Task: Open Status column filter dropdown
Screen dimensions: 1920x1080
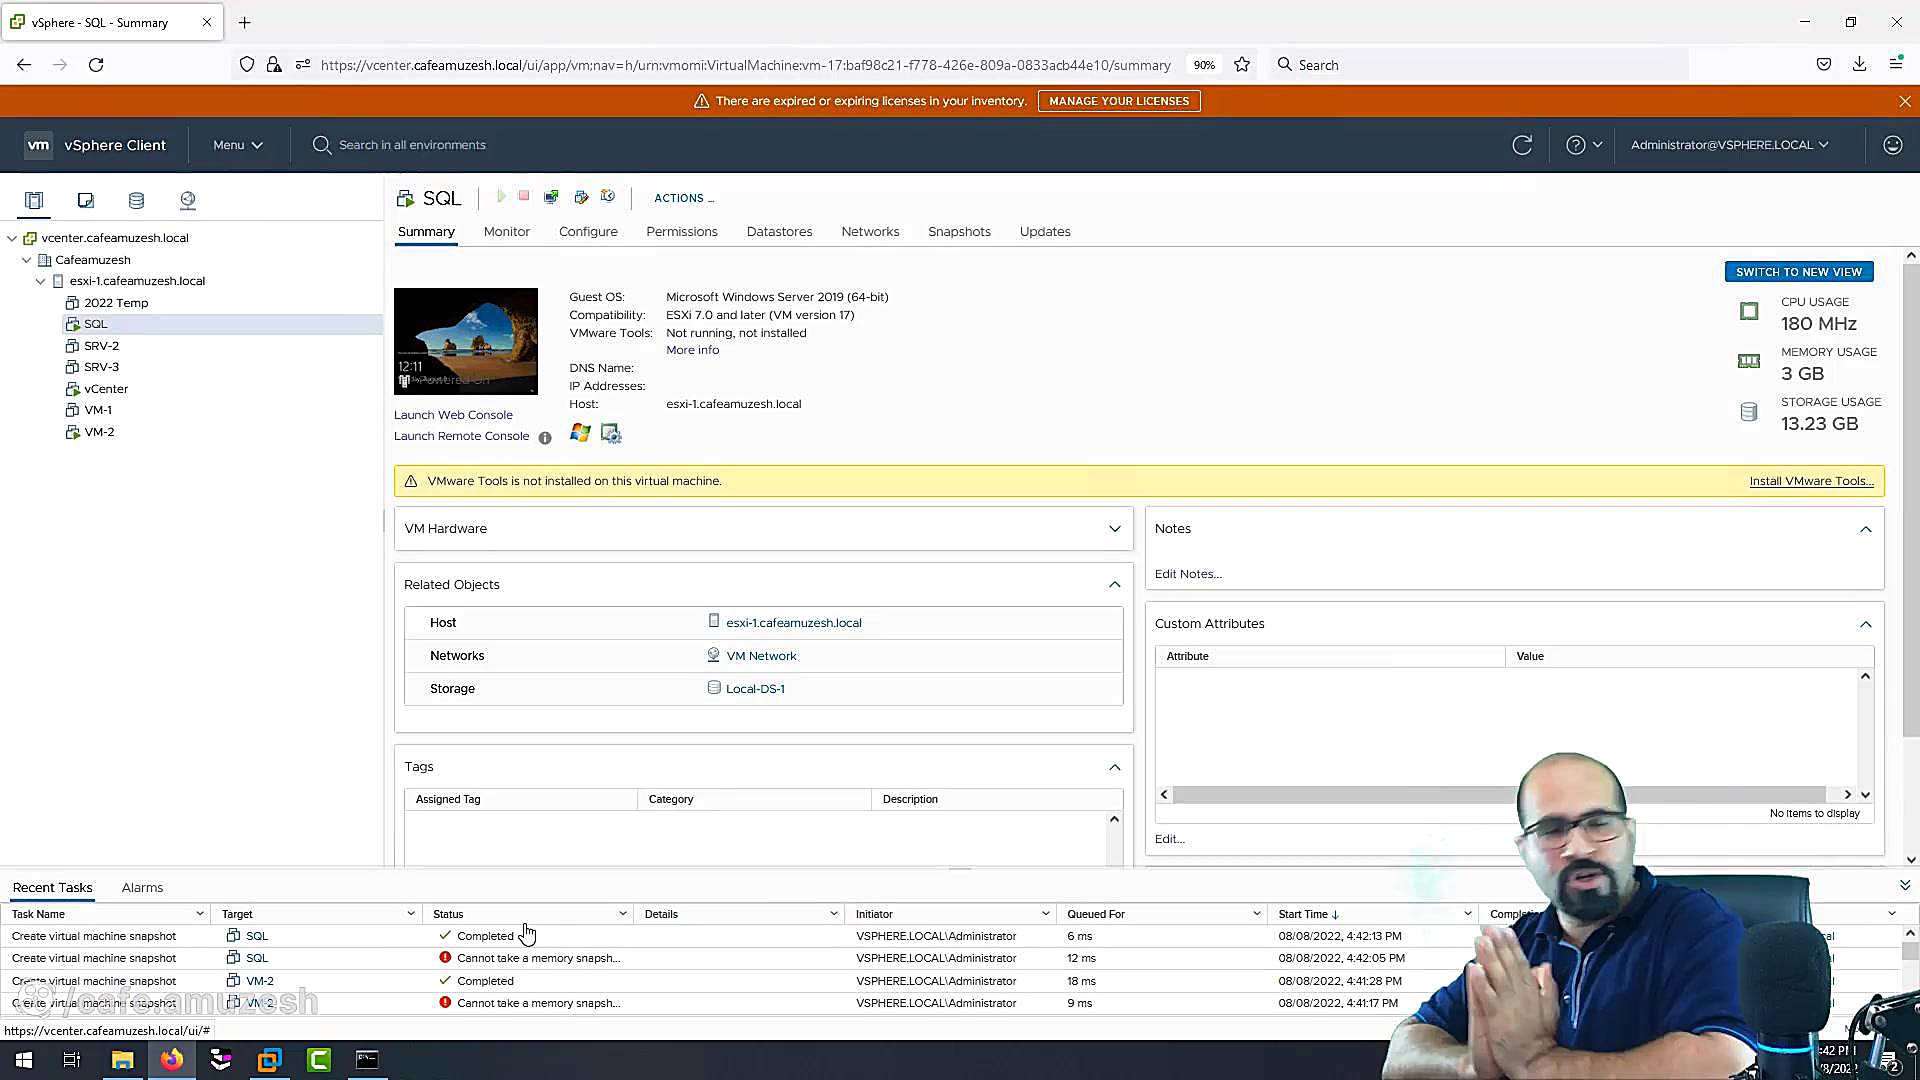Action: click(x=622, y=914)
